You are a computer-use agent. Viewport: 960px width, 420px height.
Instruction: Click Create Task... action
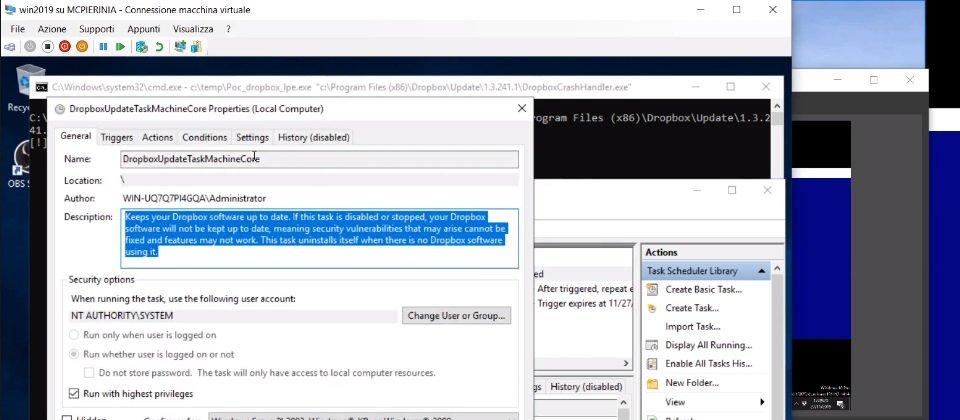coord(692,308)
